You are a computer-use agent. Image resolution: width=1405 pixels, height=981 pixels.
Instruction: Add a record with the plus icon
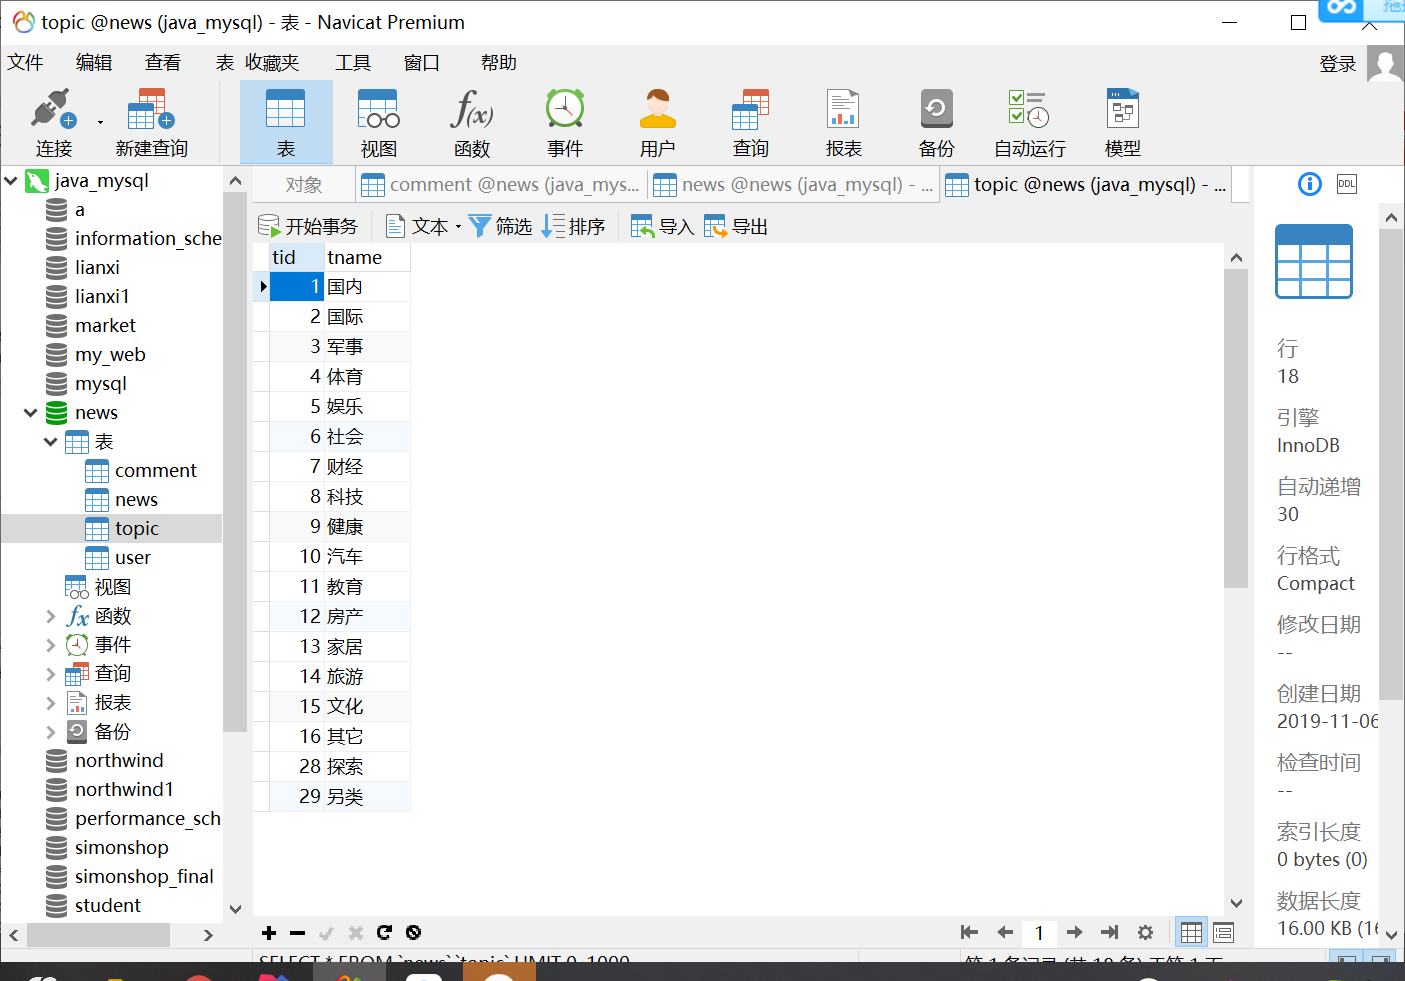pyautogui.click(x=269, y=932)
